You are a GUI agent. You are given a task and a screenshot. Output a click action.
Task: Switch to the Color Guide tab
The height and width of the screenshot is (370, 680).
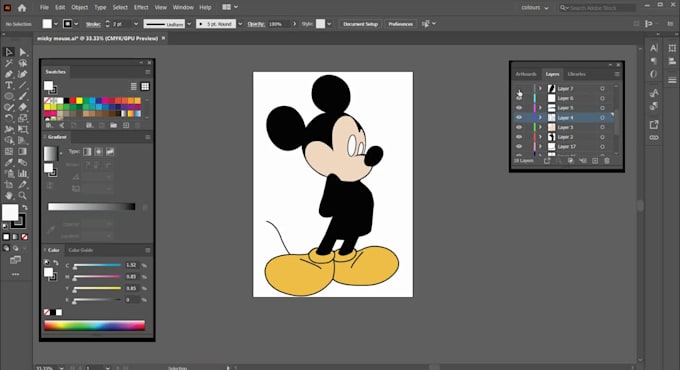point(81,250)
